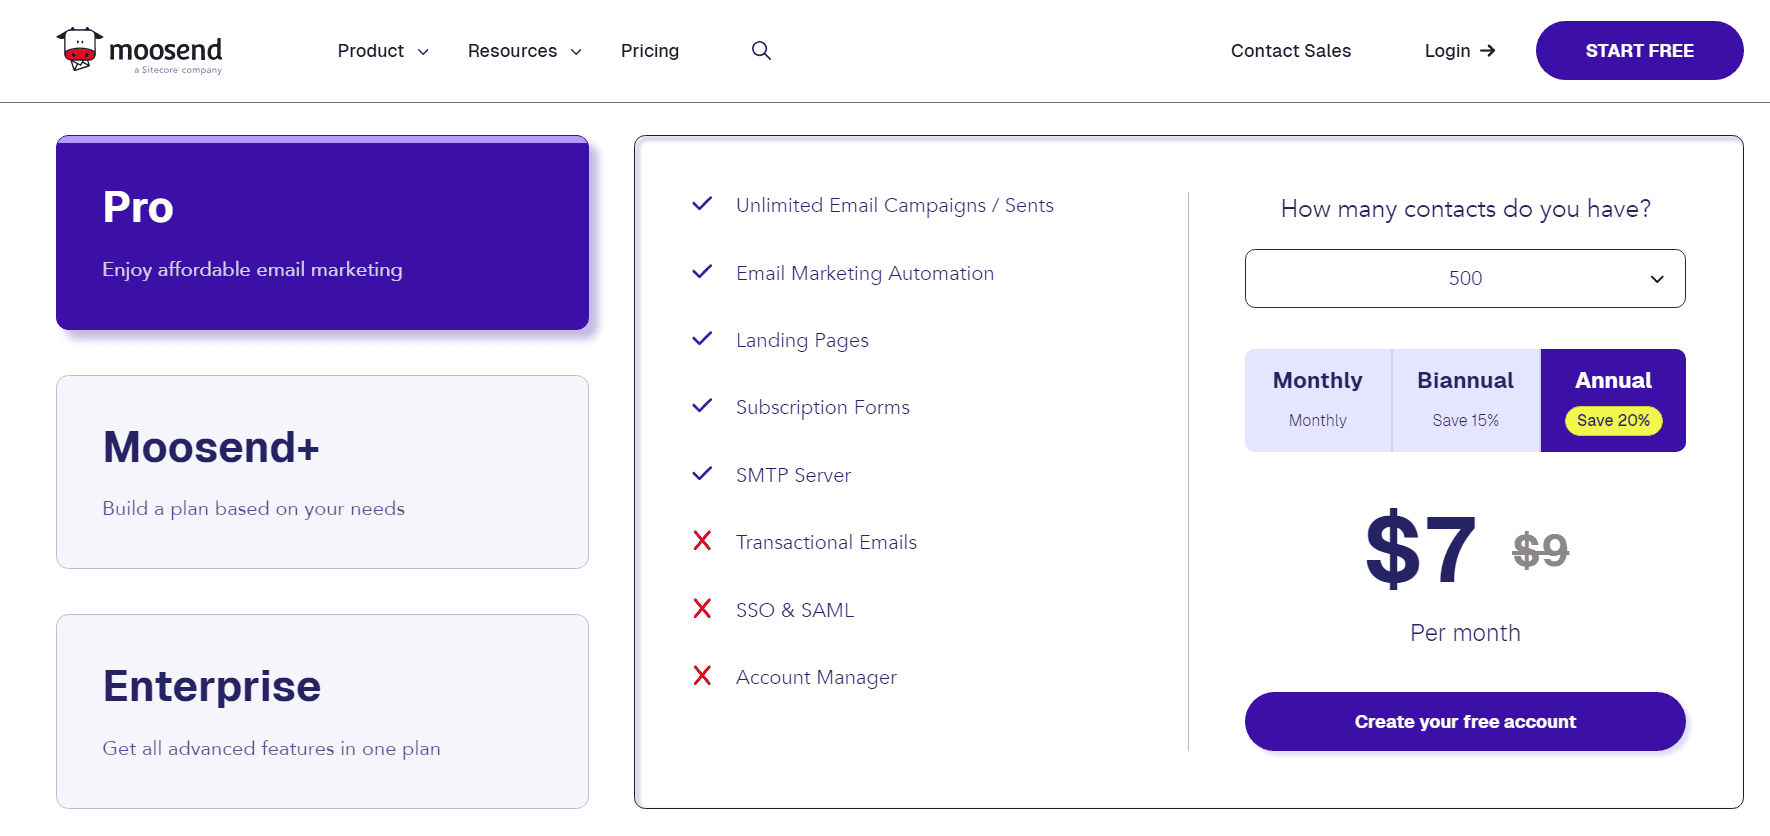This screenshot has width=1770, height=836.
Task: Click Landing Pages feature text
Action: [x=802, y=340]
